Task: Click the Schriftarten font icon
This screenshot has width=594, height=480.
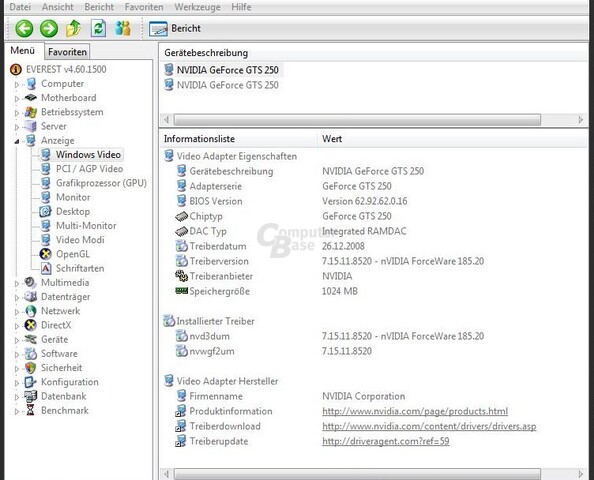Action: tap(45, 268)
